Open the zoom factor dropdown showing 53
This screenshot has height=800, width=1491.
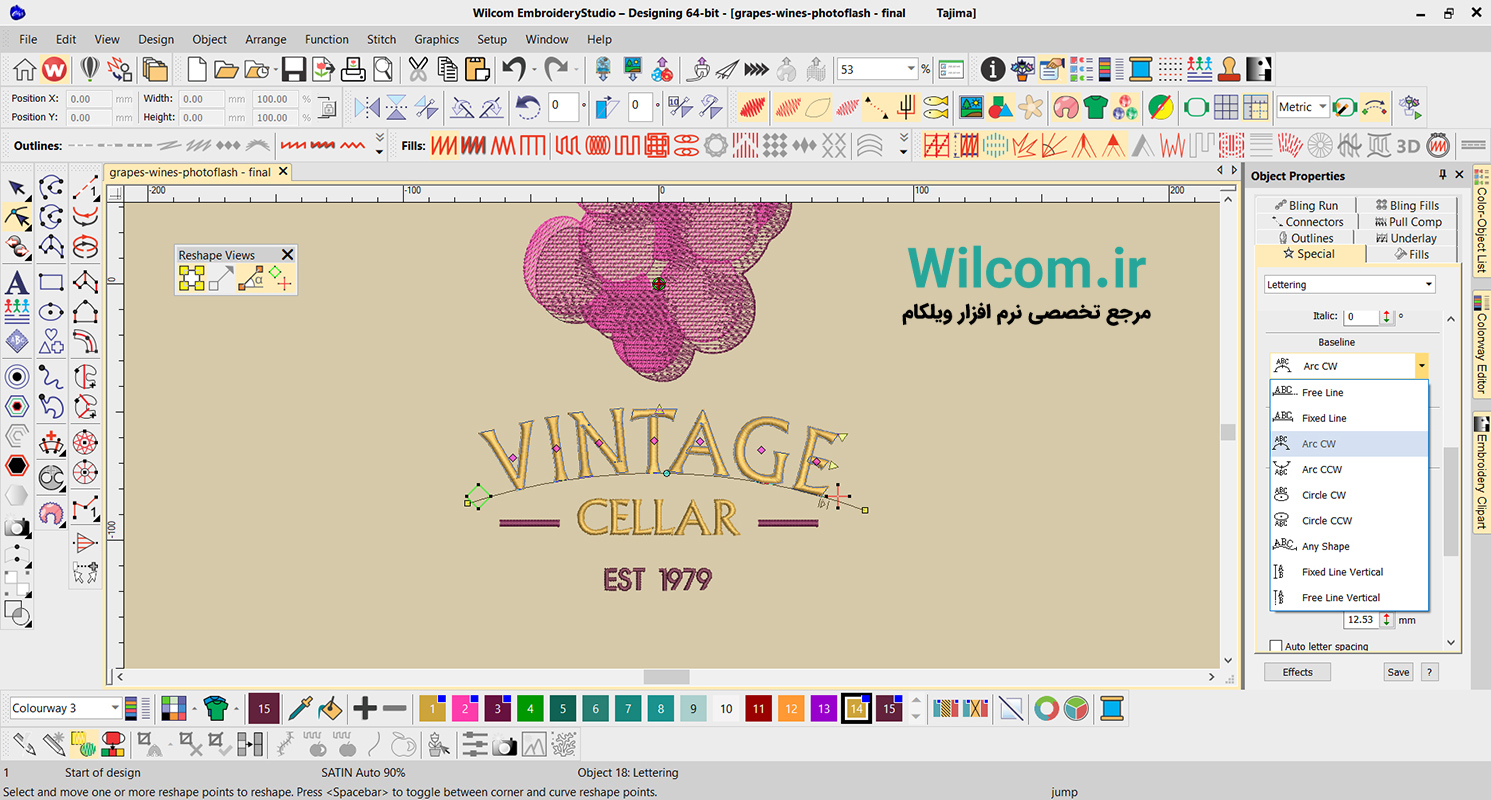click(911, 69)
